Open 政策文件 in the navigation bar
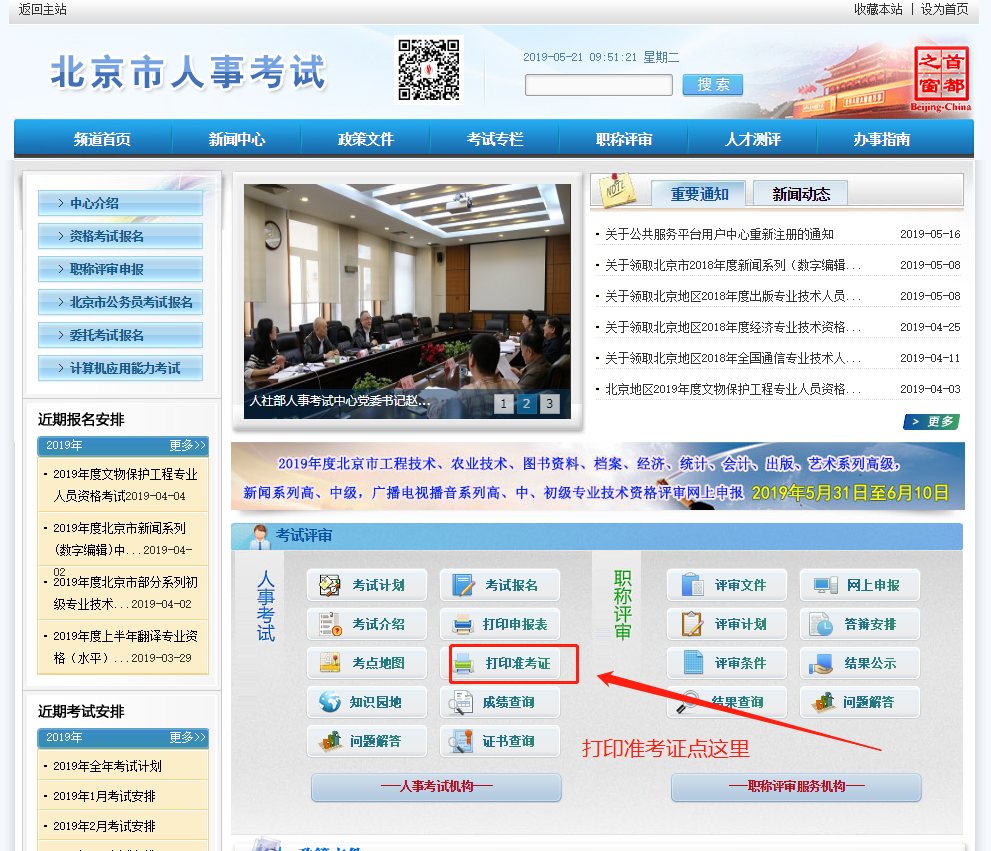991x851 pixels. click(x=366, y=139)
